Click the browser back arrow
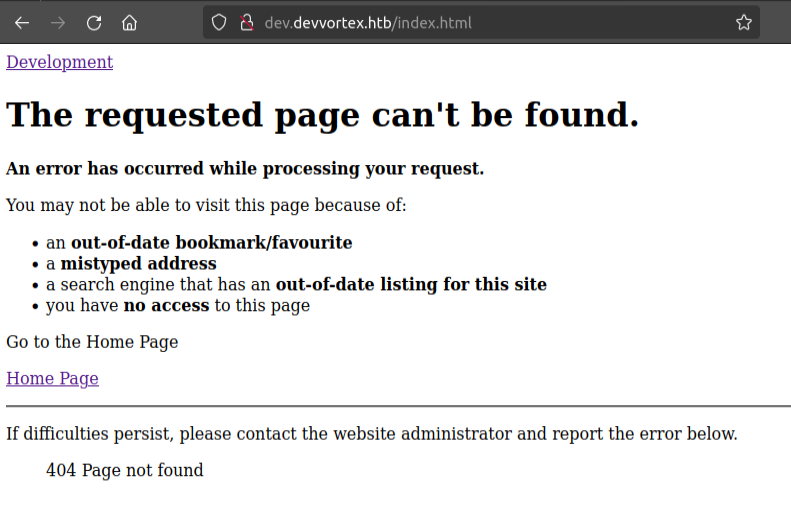The image size is (791, 529). (x=22, y=22)
